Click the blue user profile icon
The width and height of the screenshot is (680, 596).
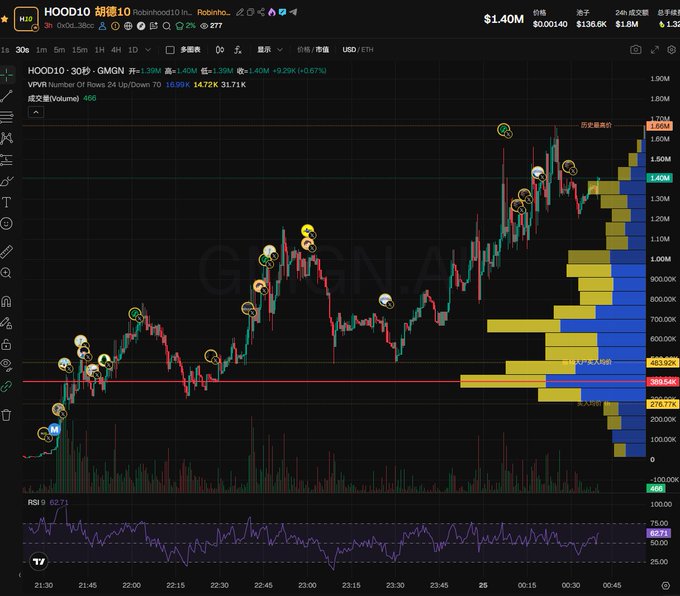pos(102,26)
